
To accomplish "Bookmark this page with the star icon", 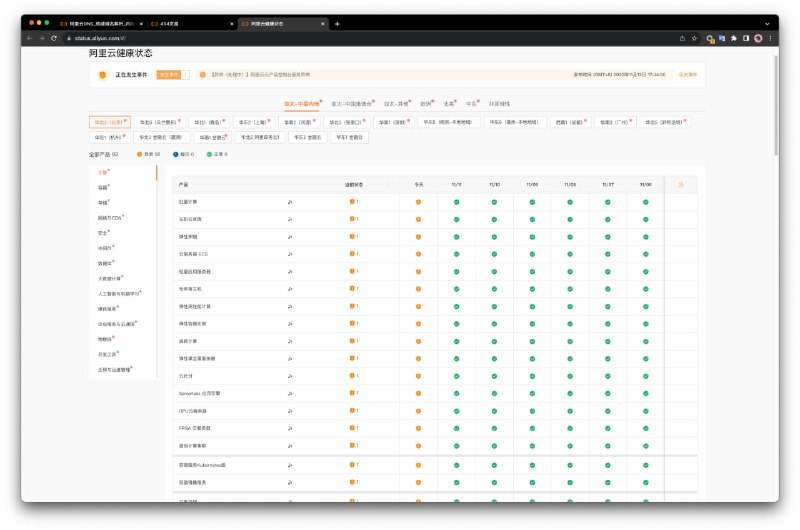I will 694,38.
